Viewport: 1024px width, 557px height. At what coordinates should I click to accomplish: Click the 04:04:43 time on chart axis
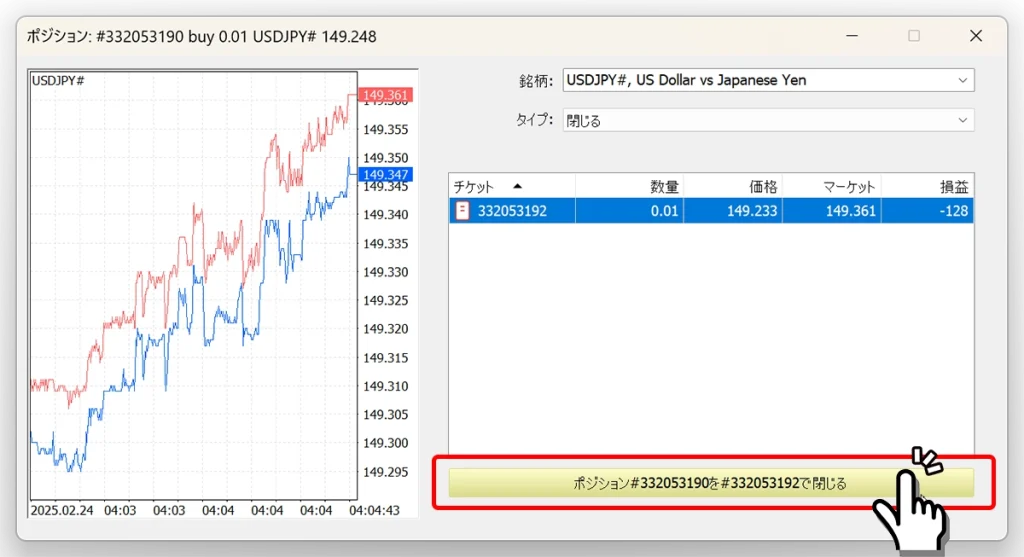click(374, 510)
